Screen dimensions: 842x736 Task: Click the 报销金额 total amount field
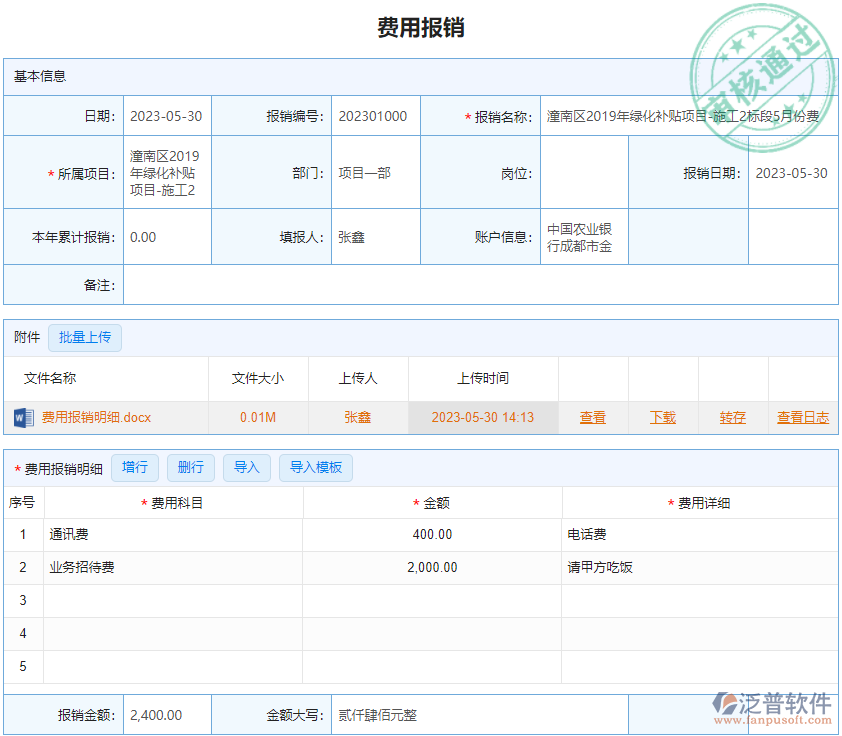pos(166,714)
